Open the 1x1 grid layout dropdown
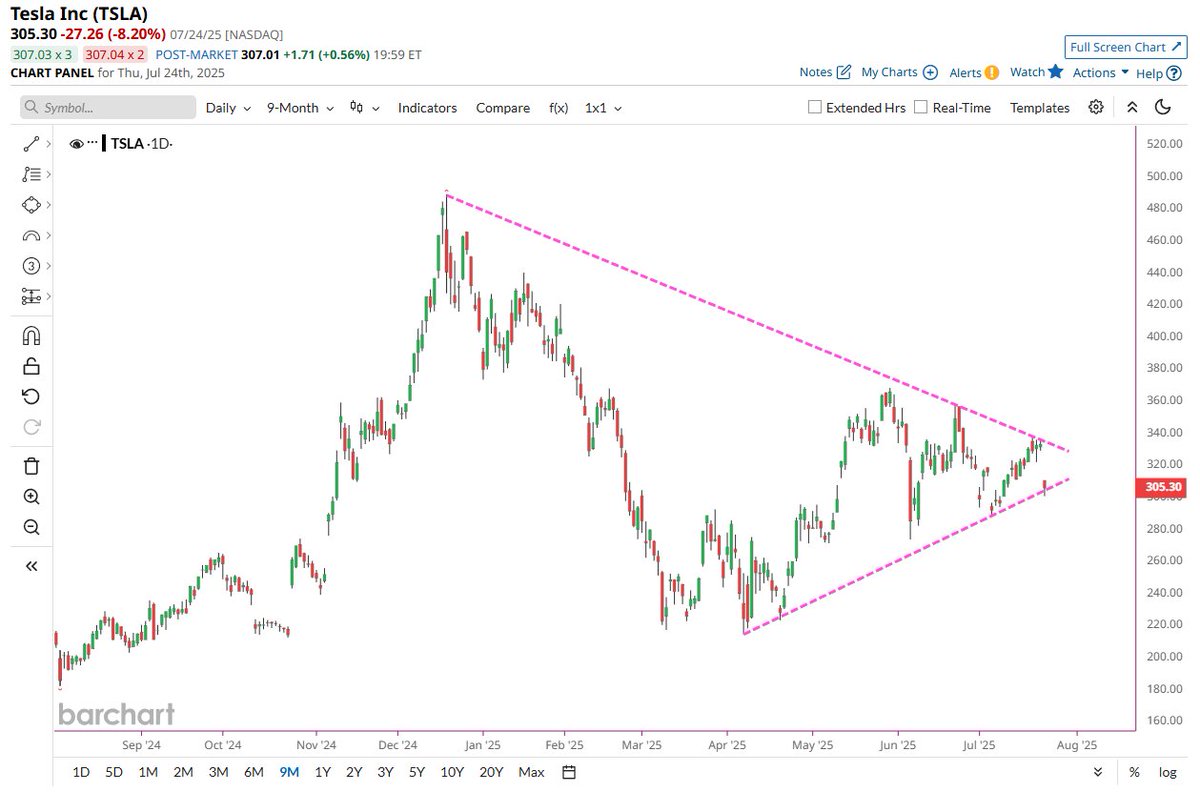Image resolution: width=1200 pixels, height=792 pixels. [603, 107]
